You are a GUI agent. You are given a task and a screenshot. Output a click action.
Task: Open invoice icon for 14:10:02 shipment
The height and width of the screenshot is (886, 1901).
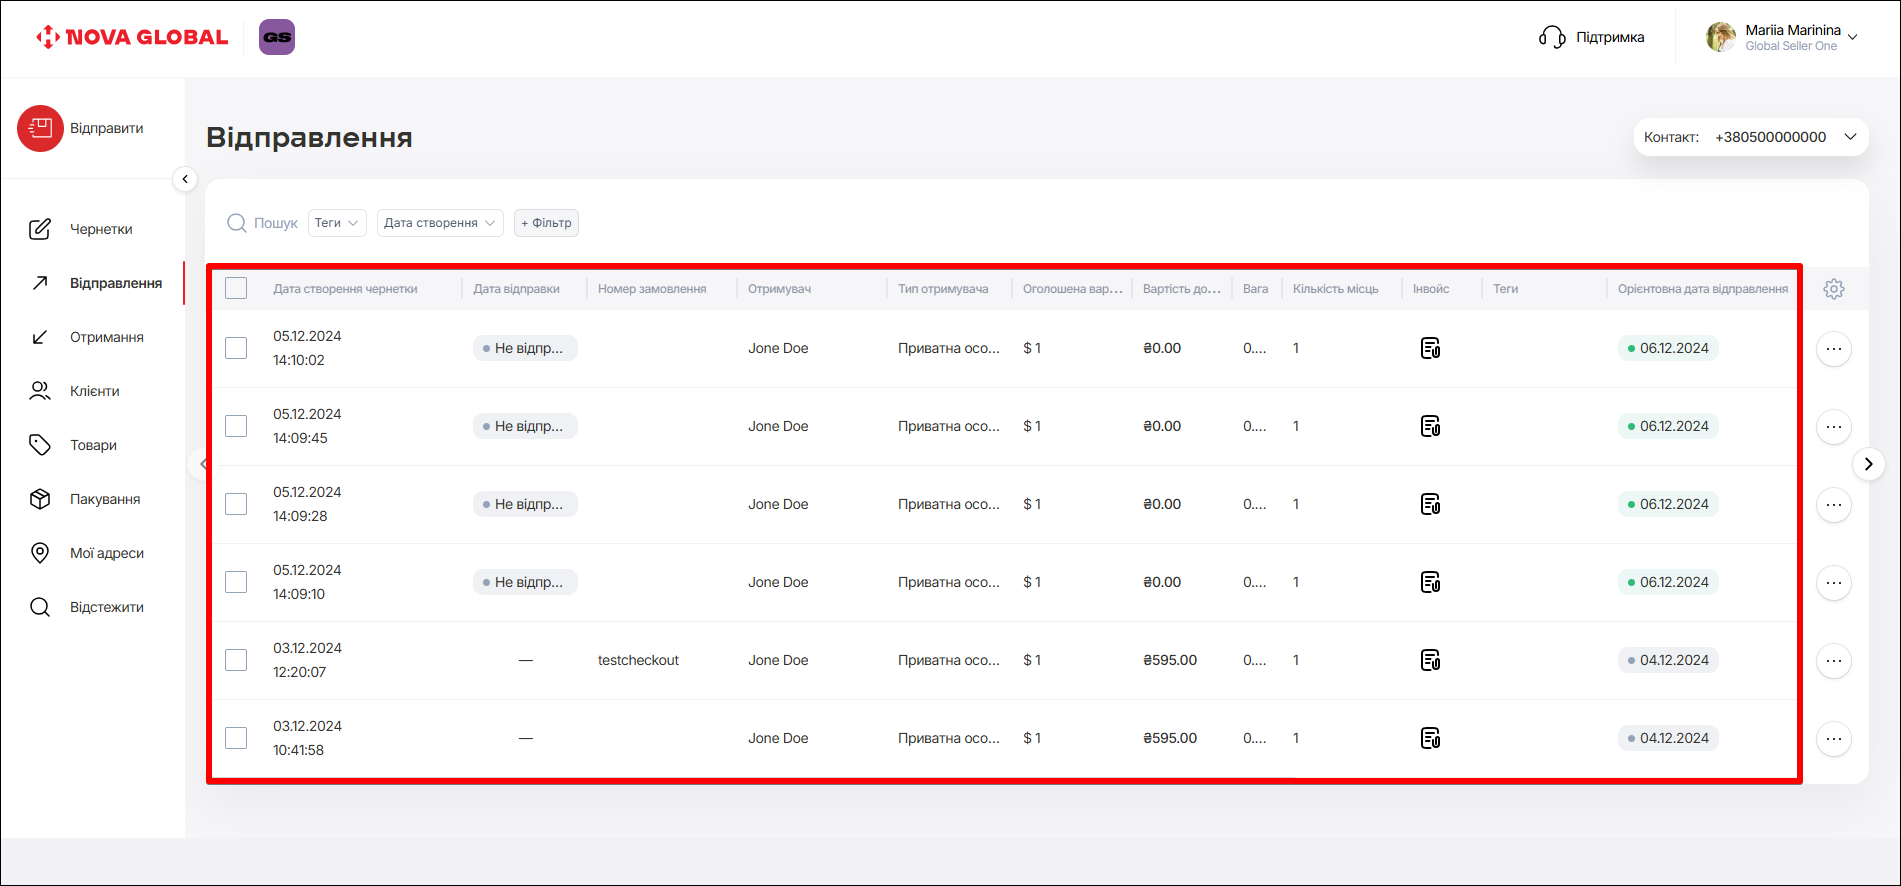[1430, 348]
